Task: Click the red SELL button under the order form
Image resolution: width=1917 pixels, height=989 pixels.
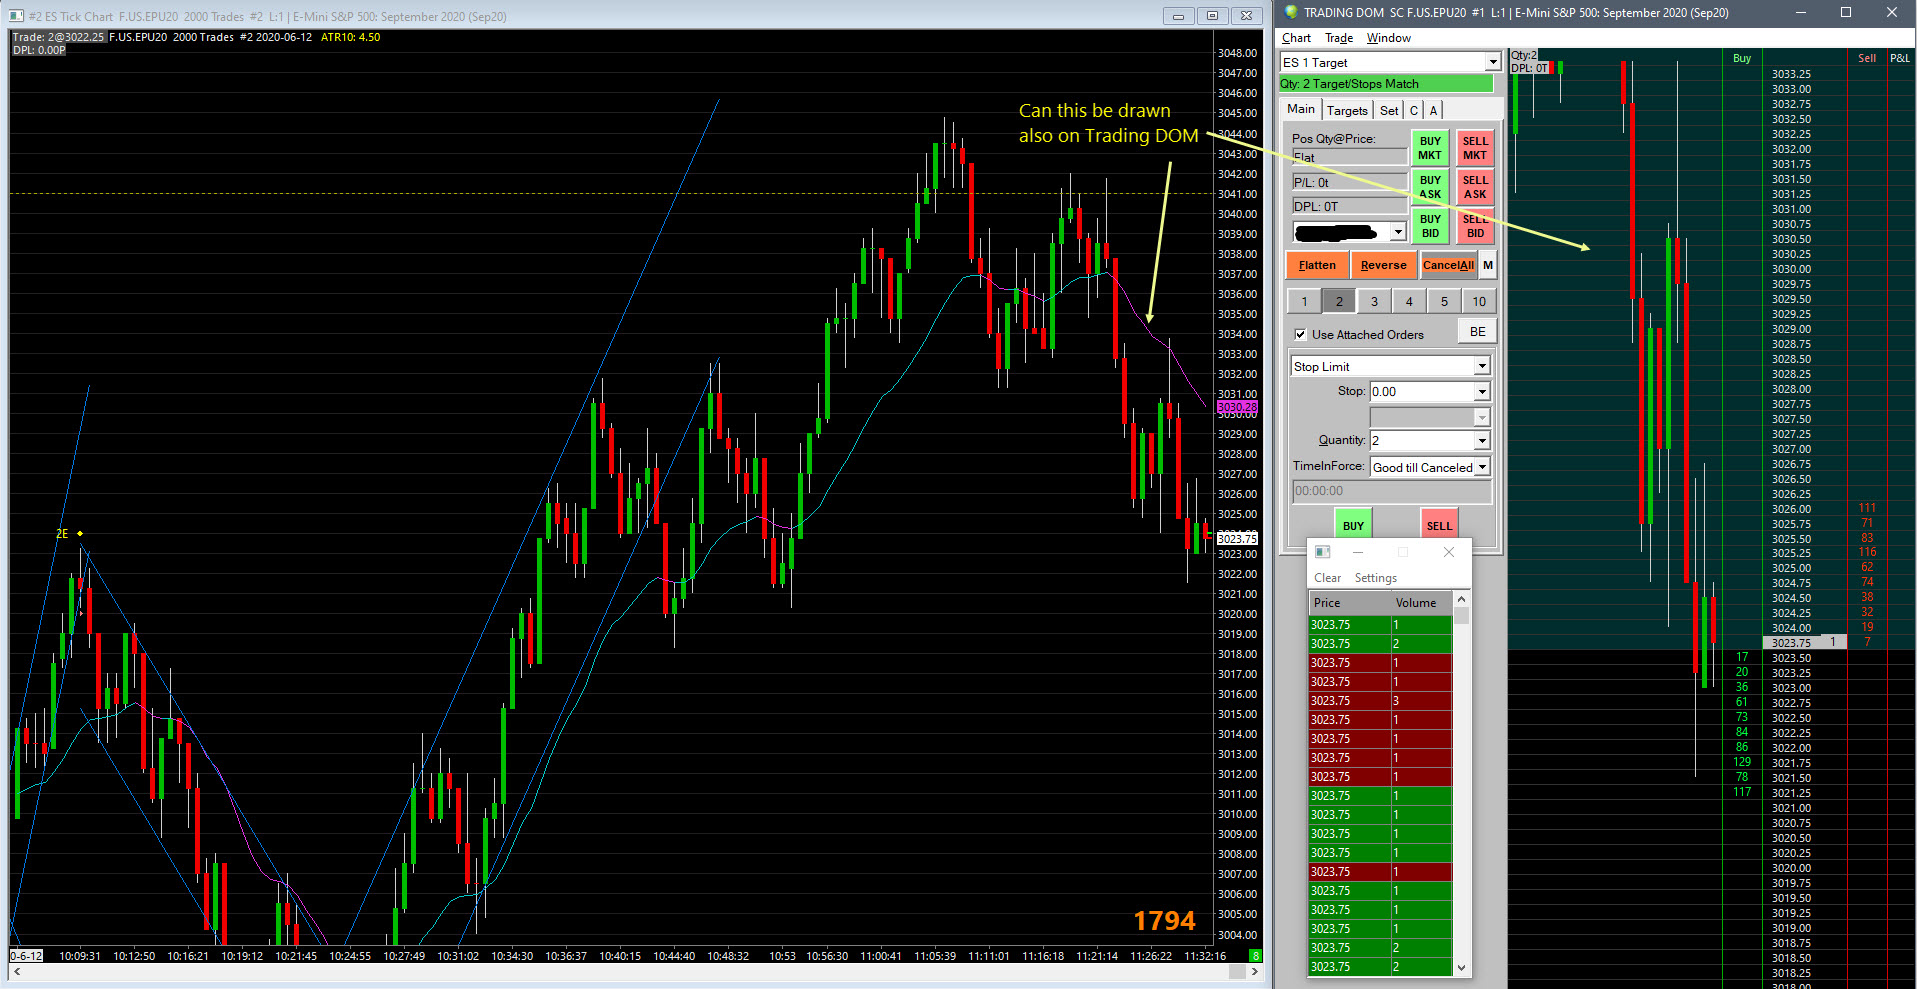Action: pyautogui.click(x=1439, y=525)
